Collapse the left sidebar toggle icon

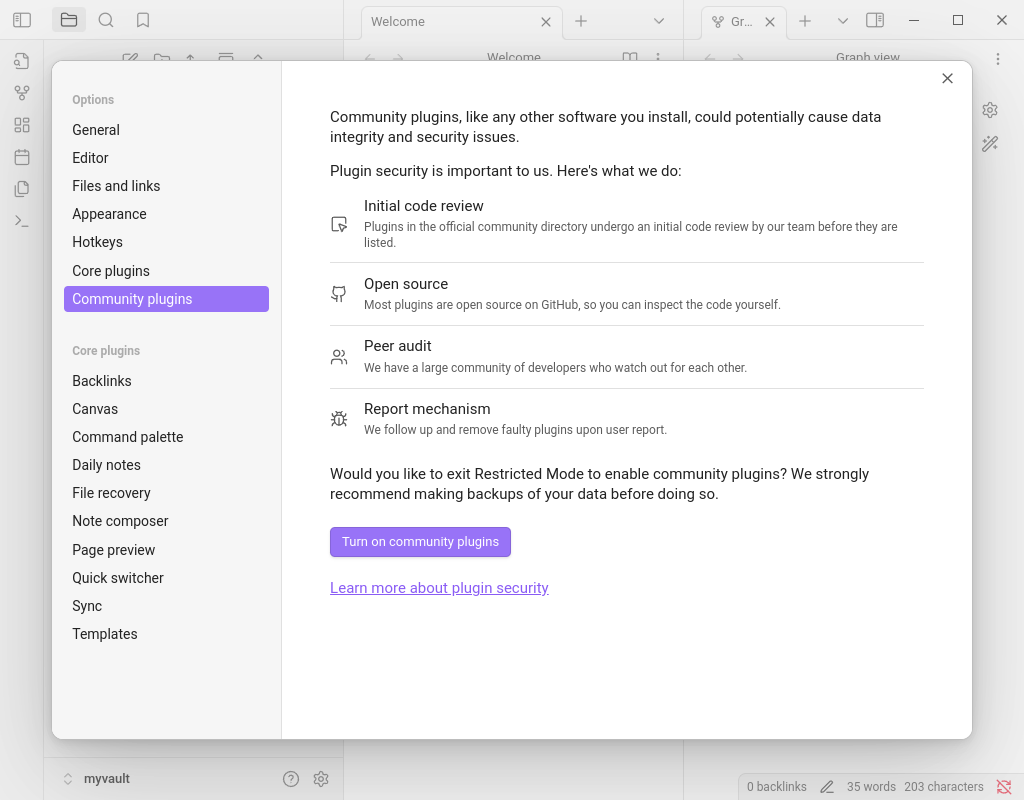(x=22, y=20)
